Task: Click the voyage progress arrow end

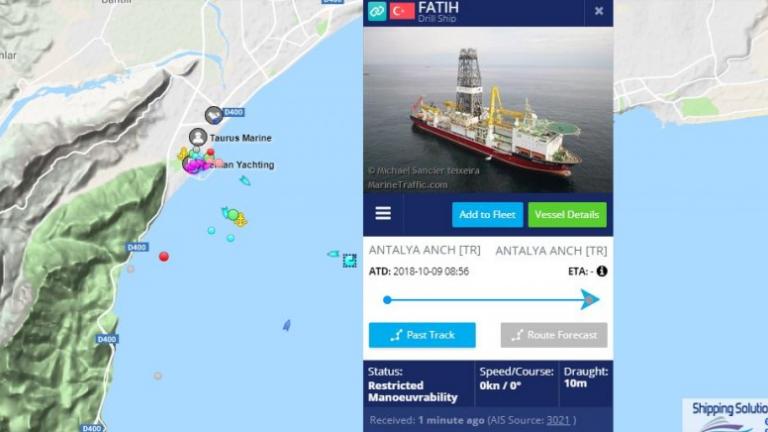Action: [x=590, y=299]
